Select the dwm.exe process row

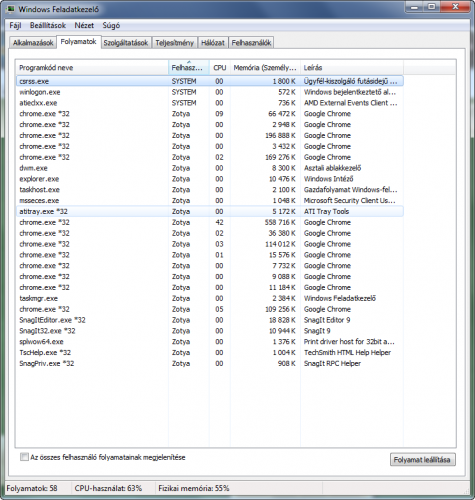tap(210, 168)
